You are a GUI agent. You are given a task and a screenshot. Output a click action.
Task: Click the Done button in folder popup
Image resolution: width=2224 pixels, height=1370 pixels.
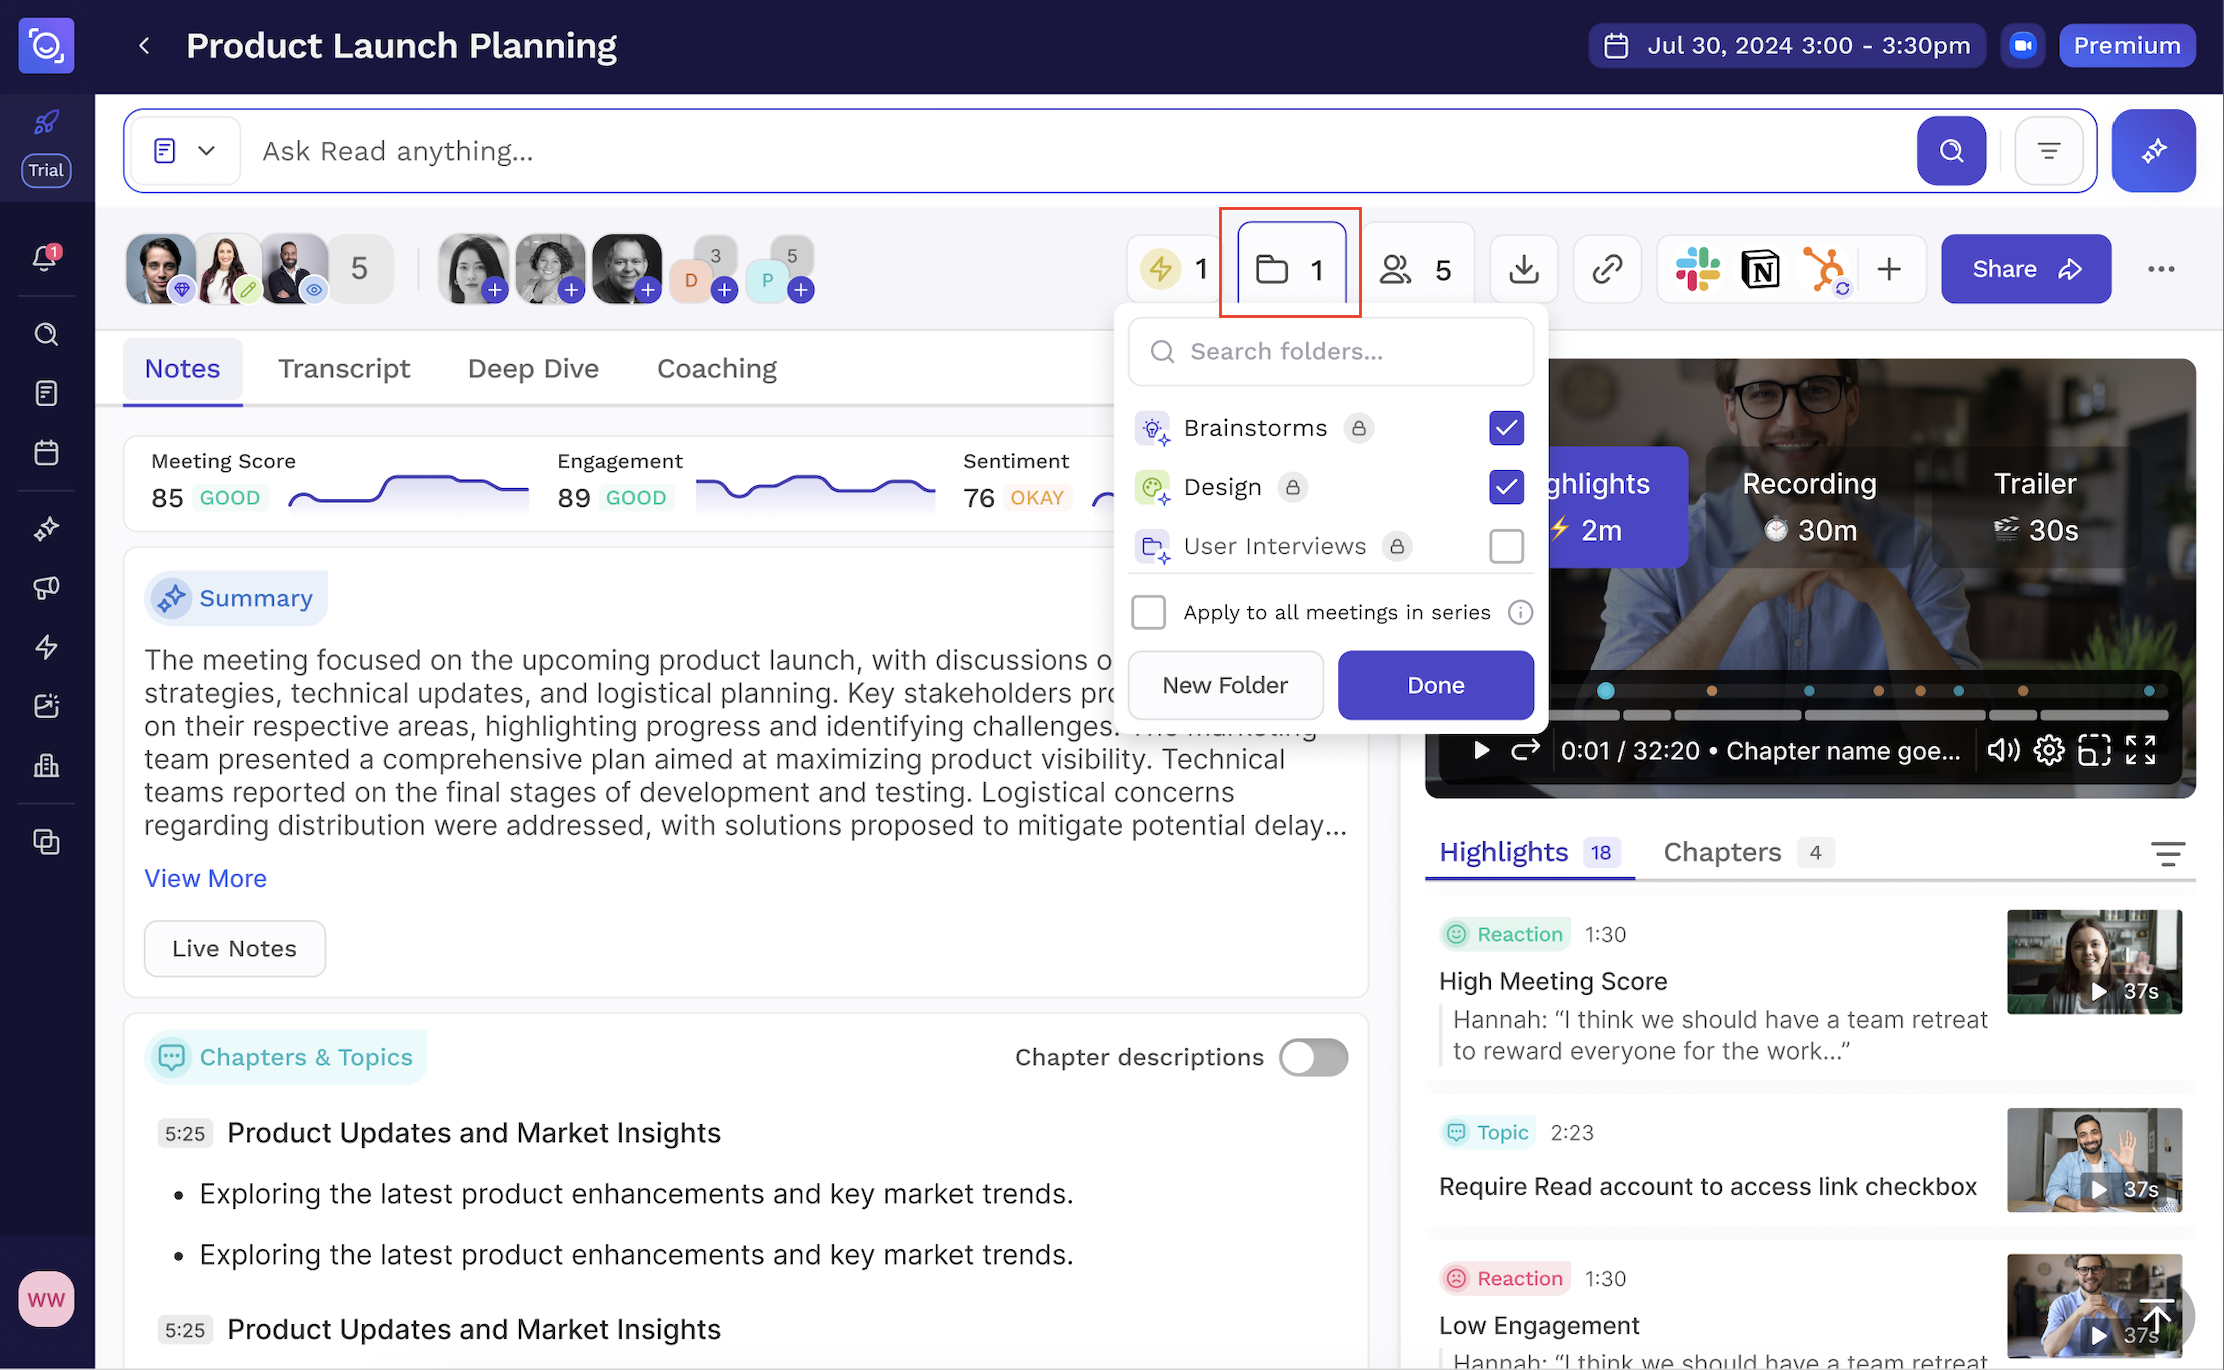pyautogui.click(x=1435, y=685)
